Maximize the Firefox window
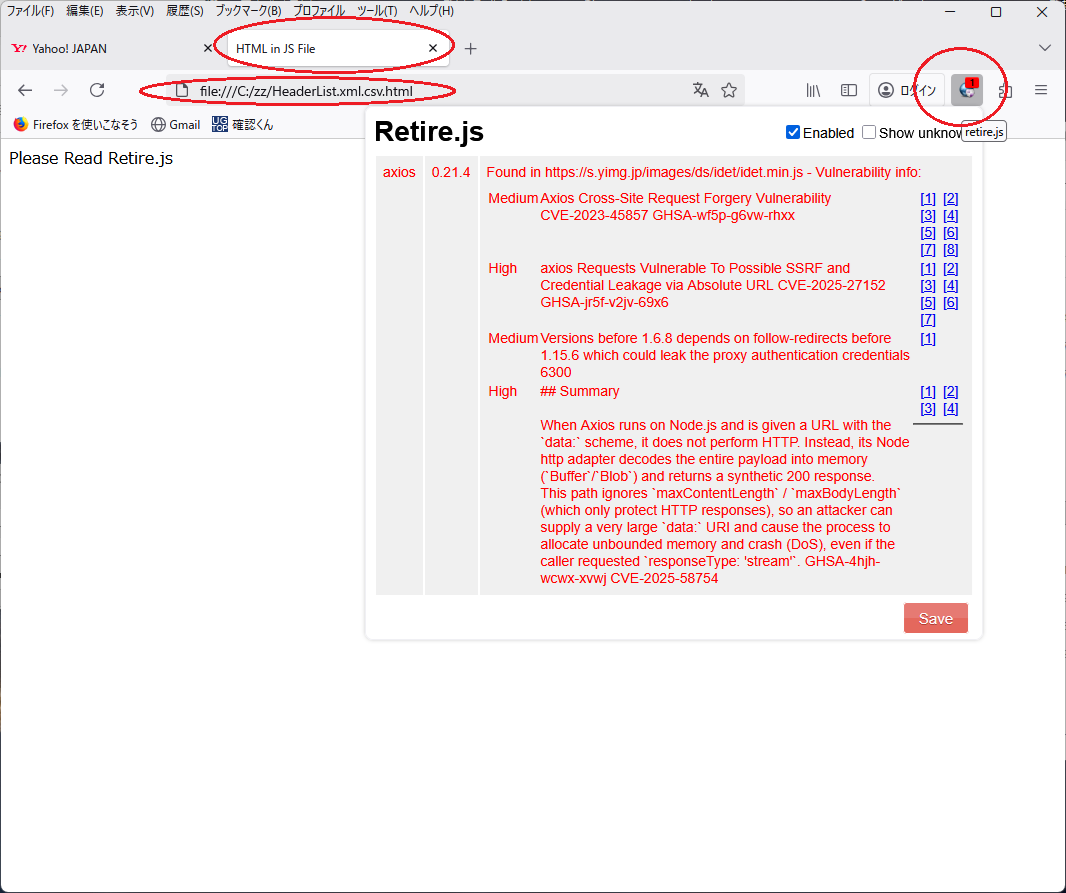This screenshot has height=893, width=1066. (x=996, y=12)
